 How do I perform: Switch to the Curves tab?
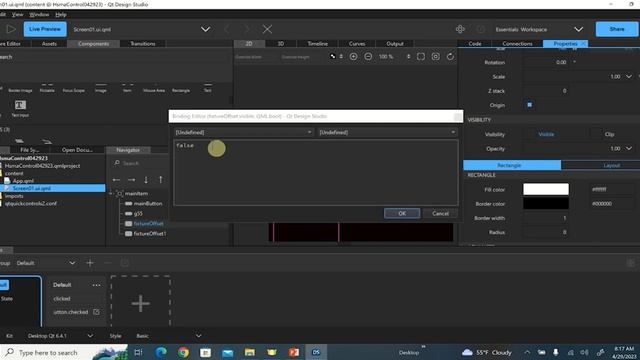tap(357, 44)
